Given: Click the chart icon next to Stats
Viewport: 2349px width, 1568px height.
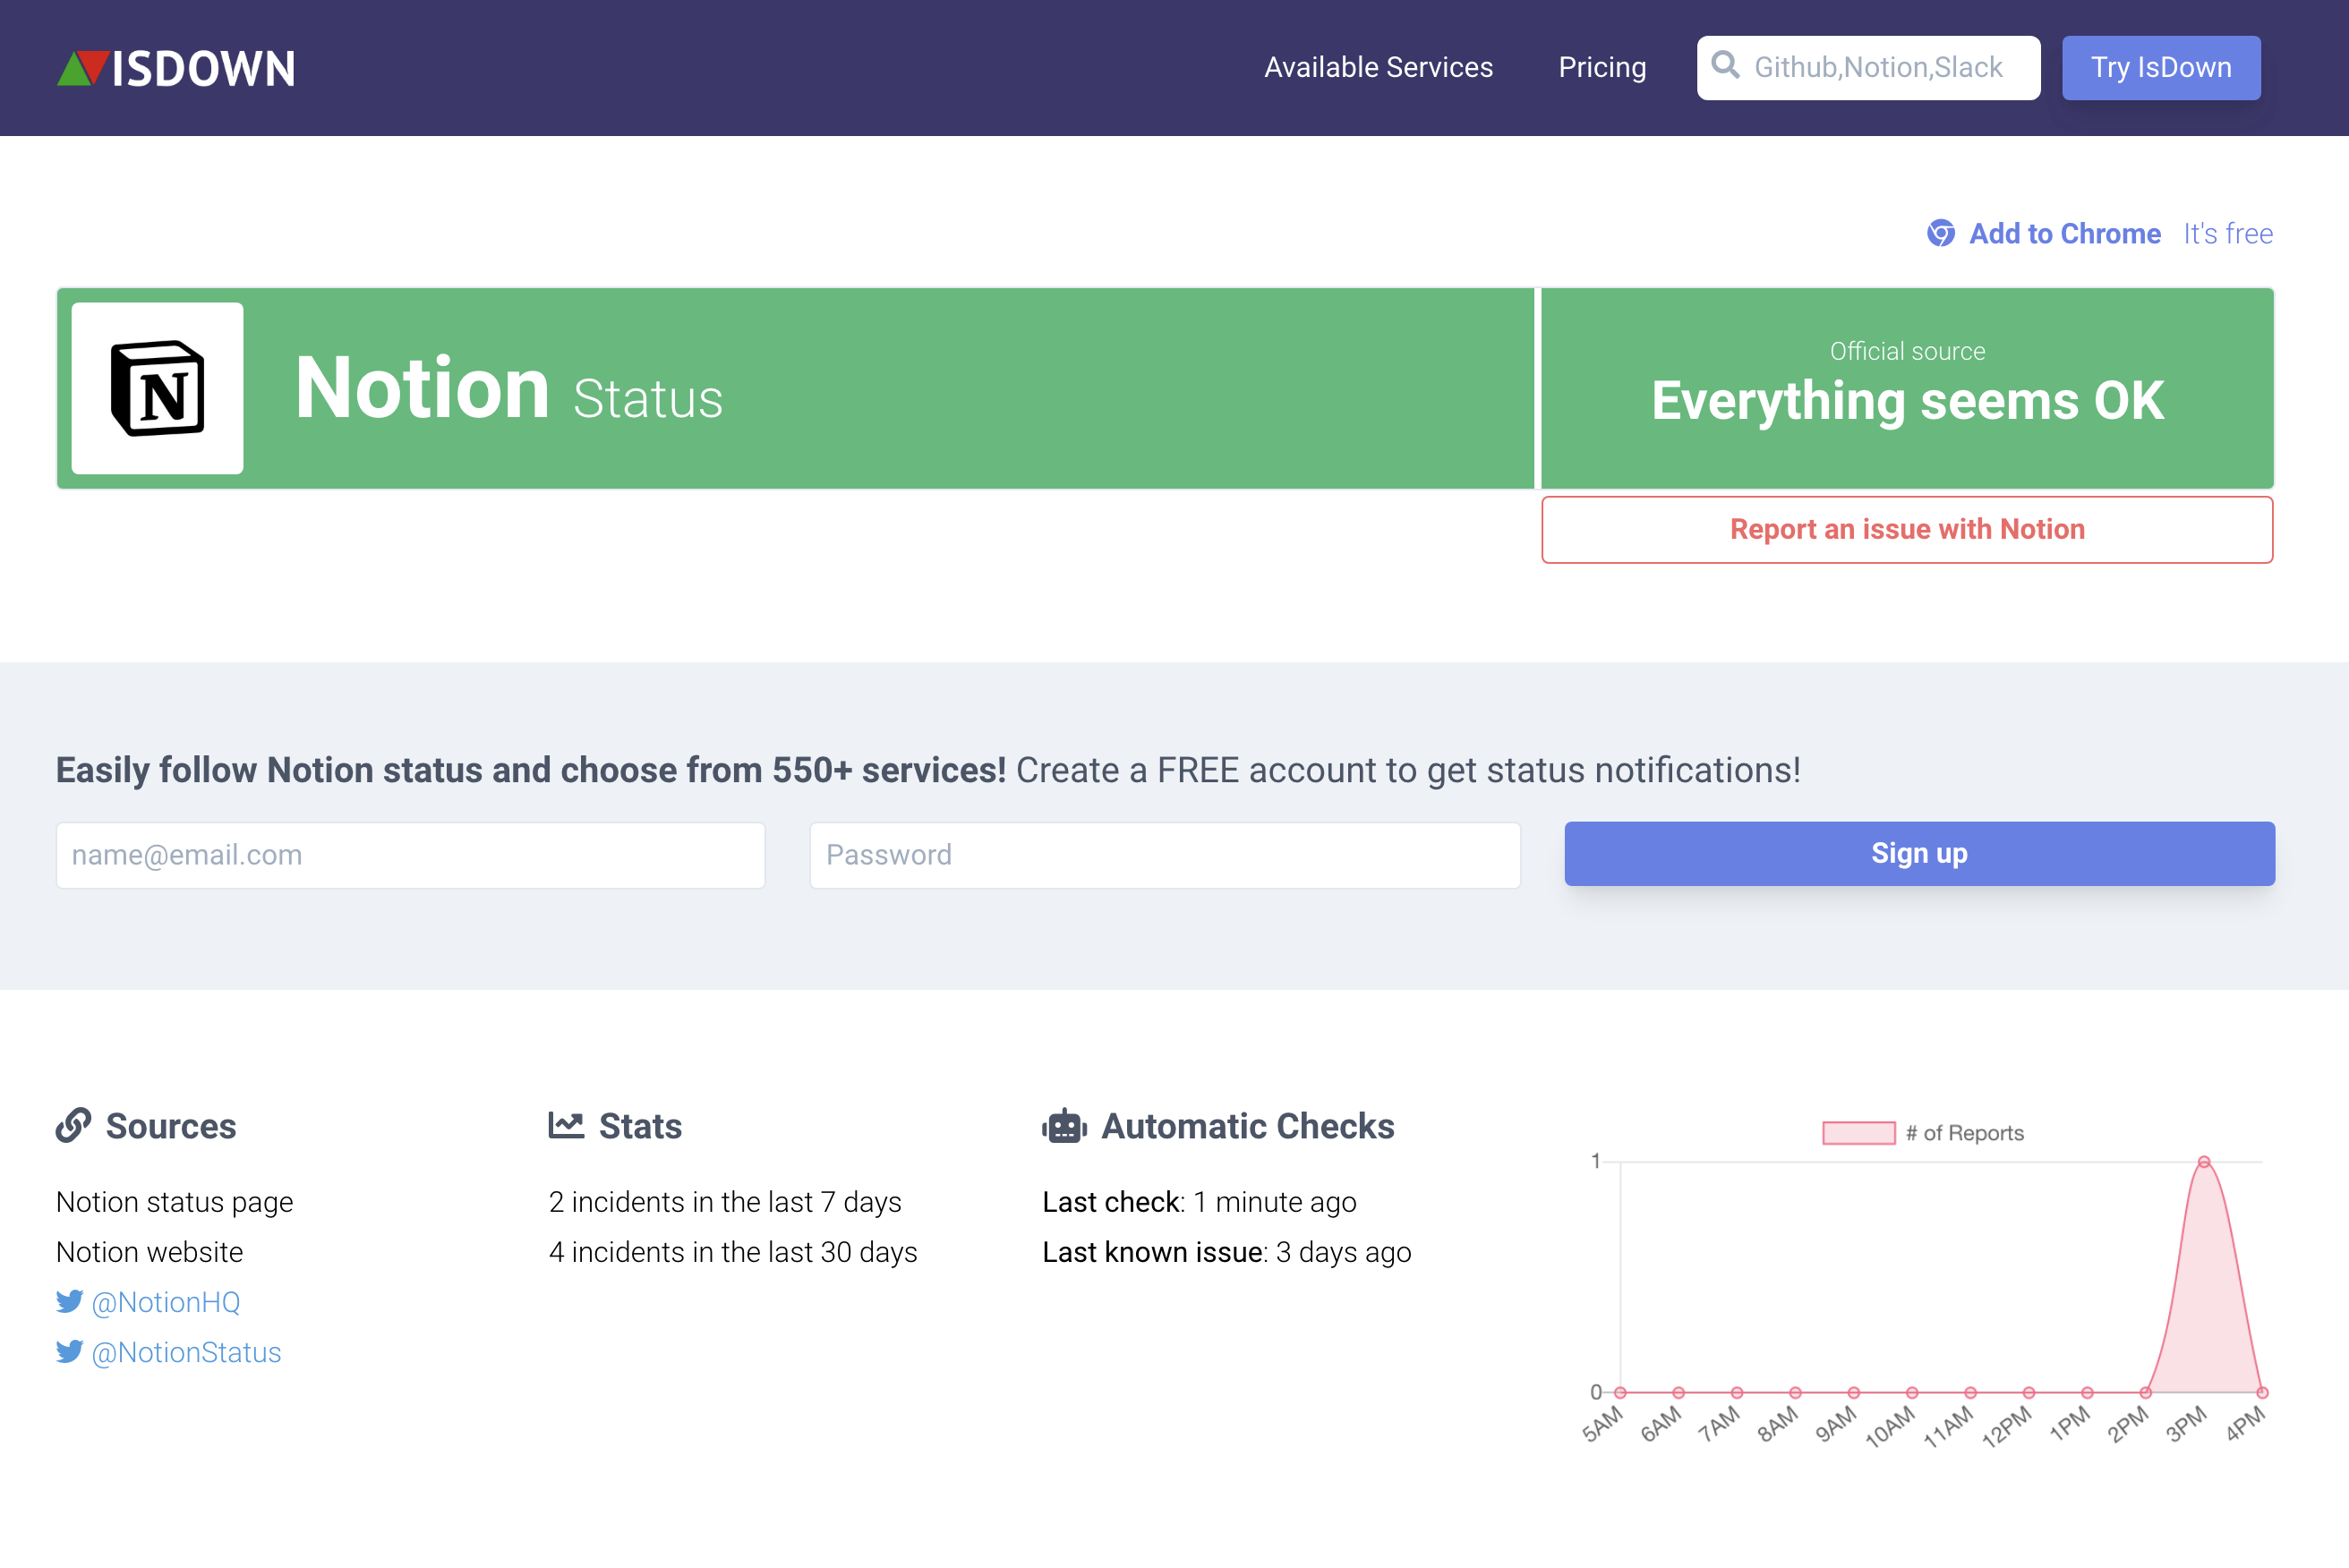Looking at the screenshot, I should coord(566,1125).
